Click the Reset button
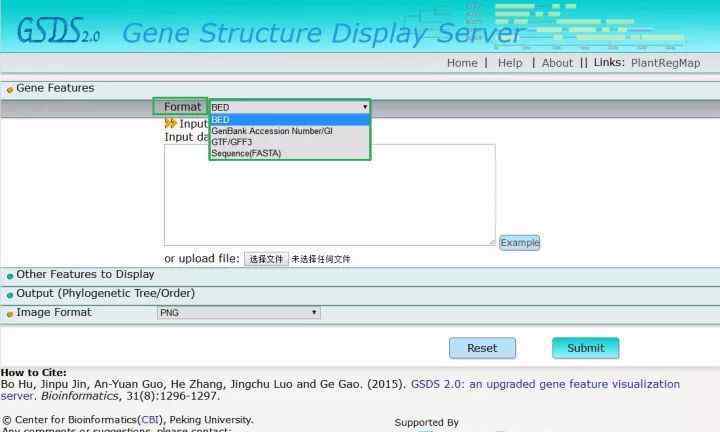The width and height of the screenshot is (720, 432). coord(482,348)
